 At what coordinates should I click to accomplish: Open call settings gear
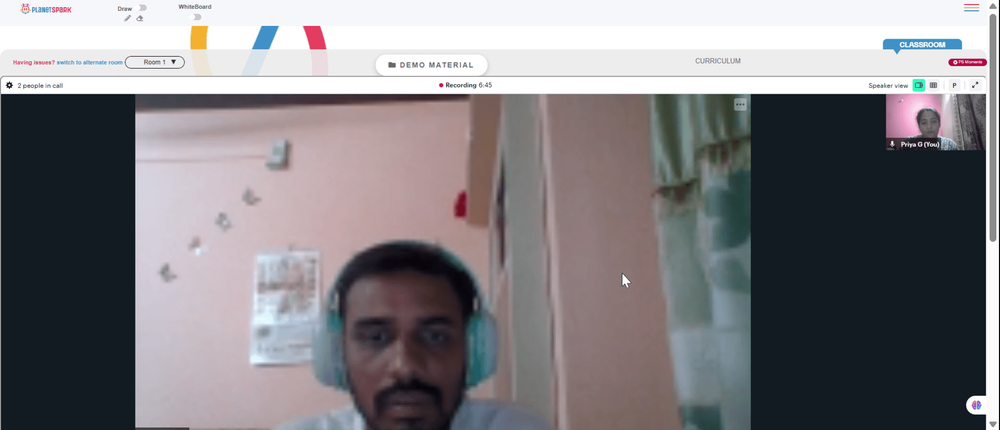[x=10, y=85]
